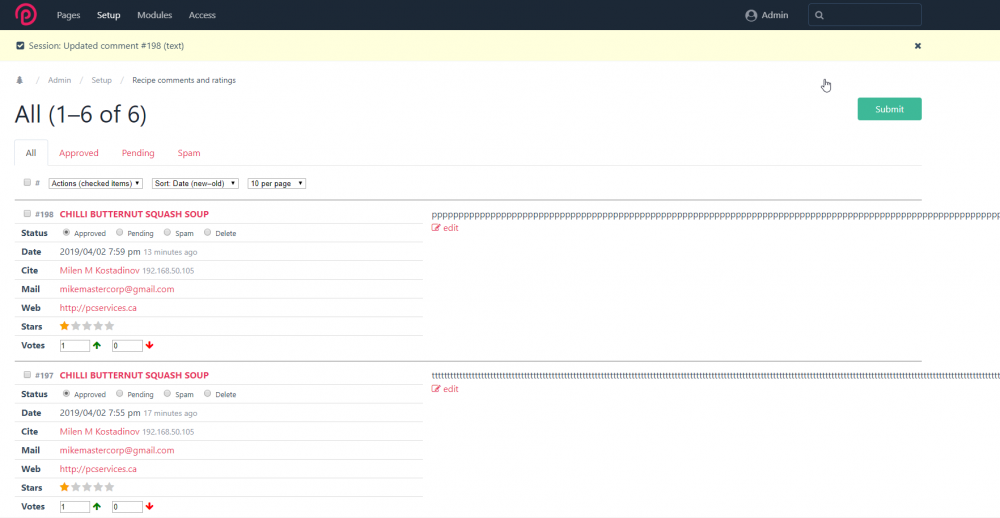This screenshot has height=518, width=1000.
Task: Click the Admin user profile icon
Action: pos(751,15)
